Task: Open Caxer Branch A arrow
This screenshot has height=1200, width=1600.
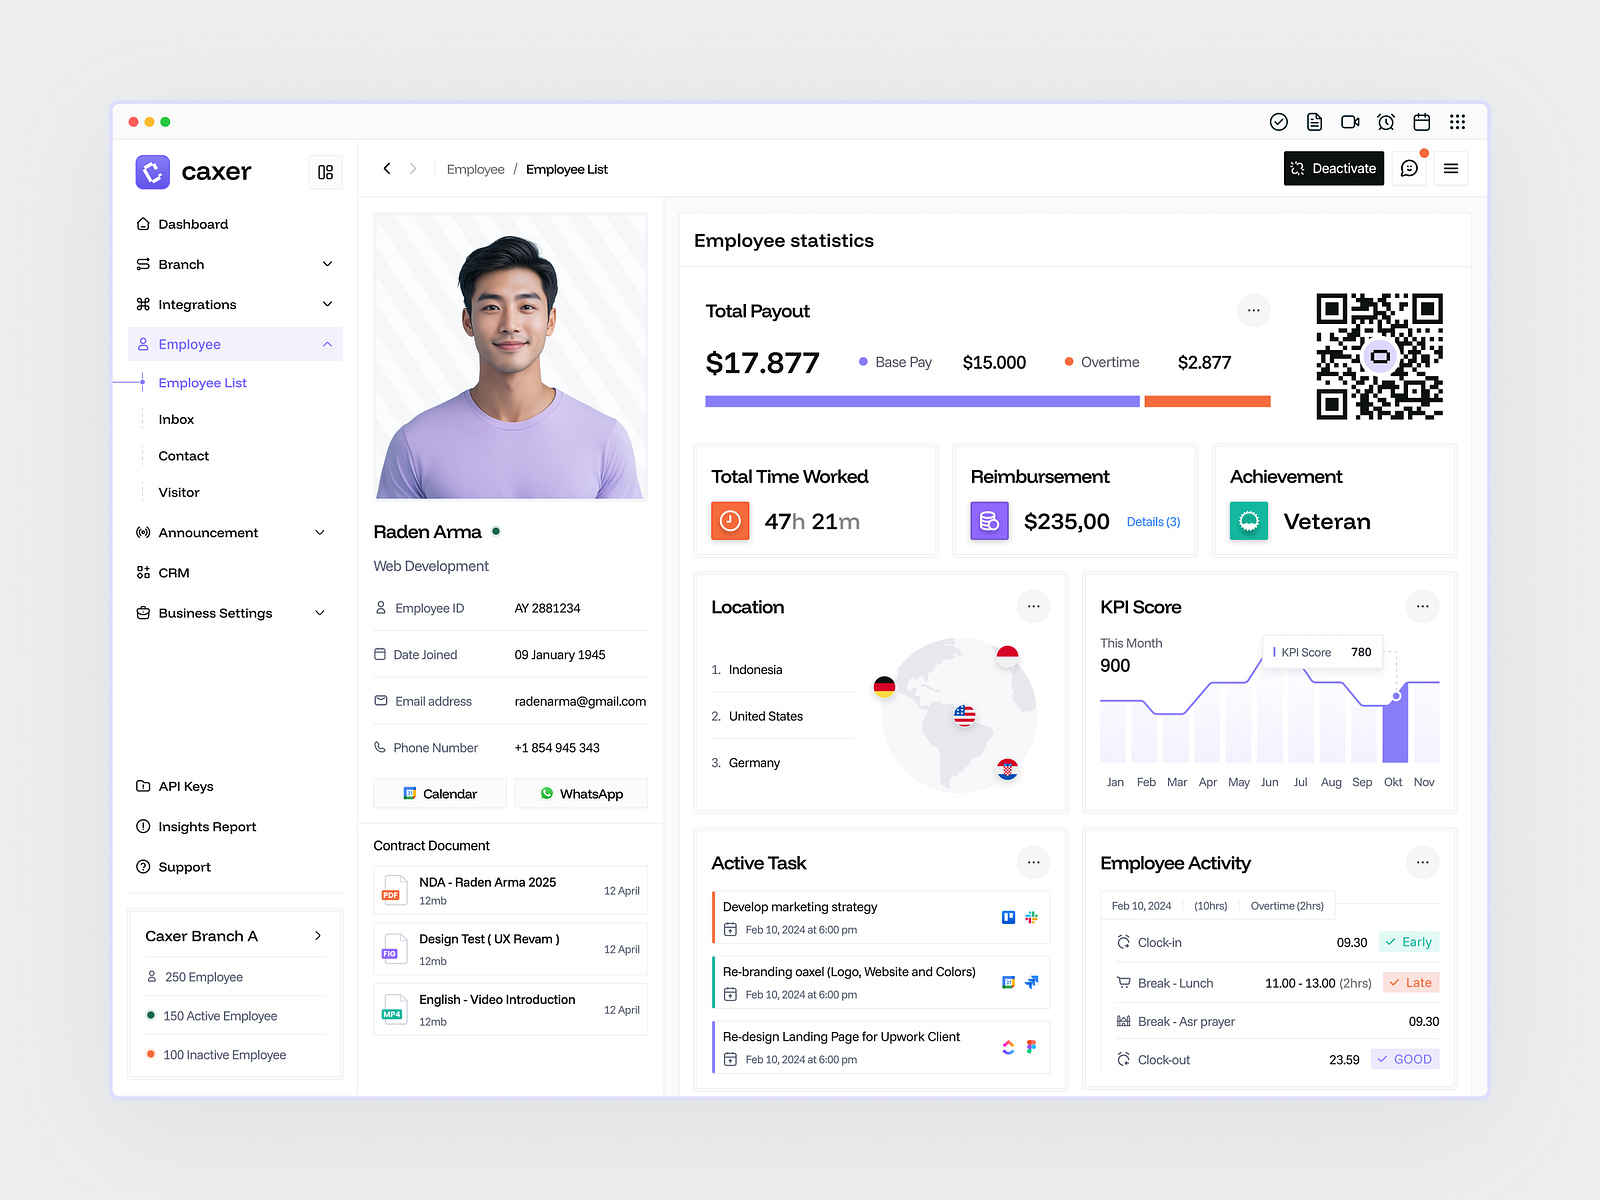Action: (x=318, y=936)
